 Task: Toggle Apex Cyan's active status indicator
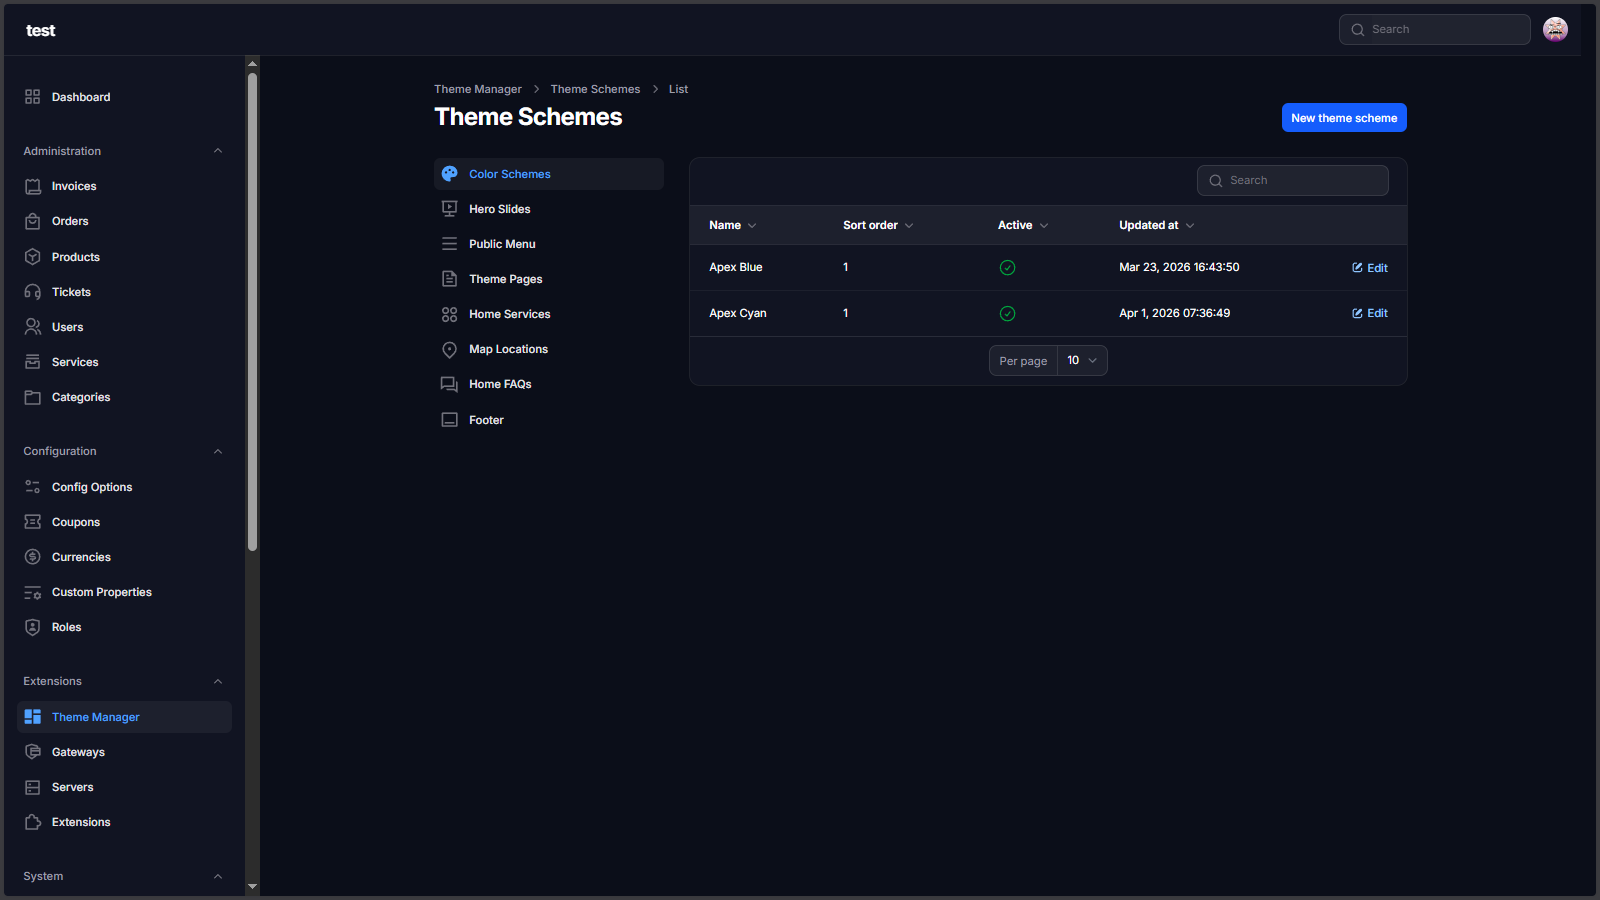pos(1007,313)
